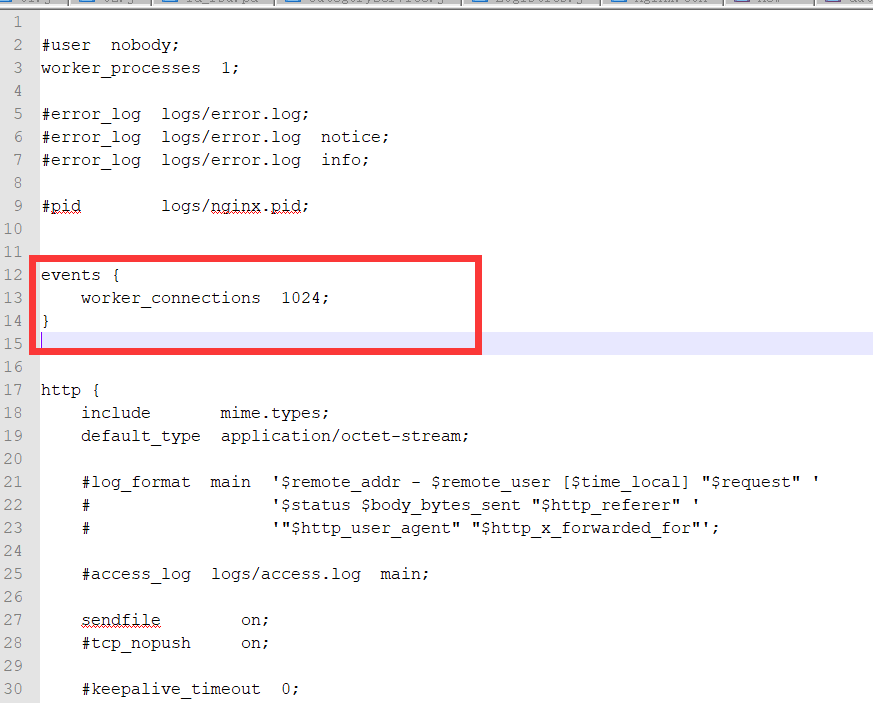The width and height of the screenshot is (873, 703).
Task: Click the value '1024;'
Action: pos(305,298)
